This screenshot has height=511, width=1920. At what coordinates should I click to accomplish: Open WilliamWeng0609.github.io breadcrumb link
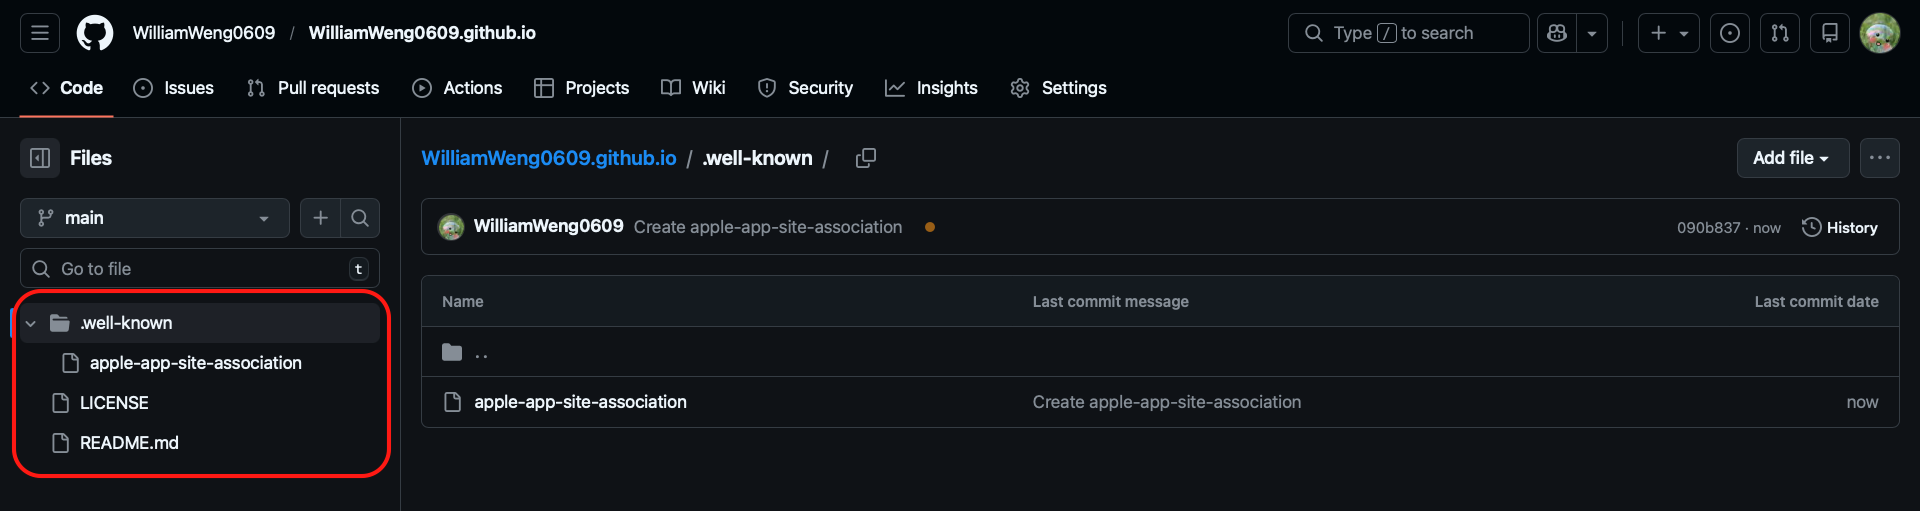tap(549, 158)
